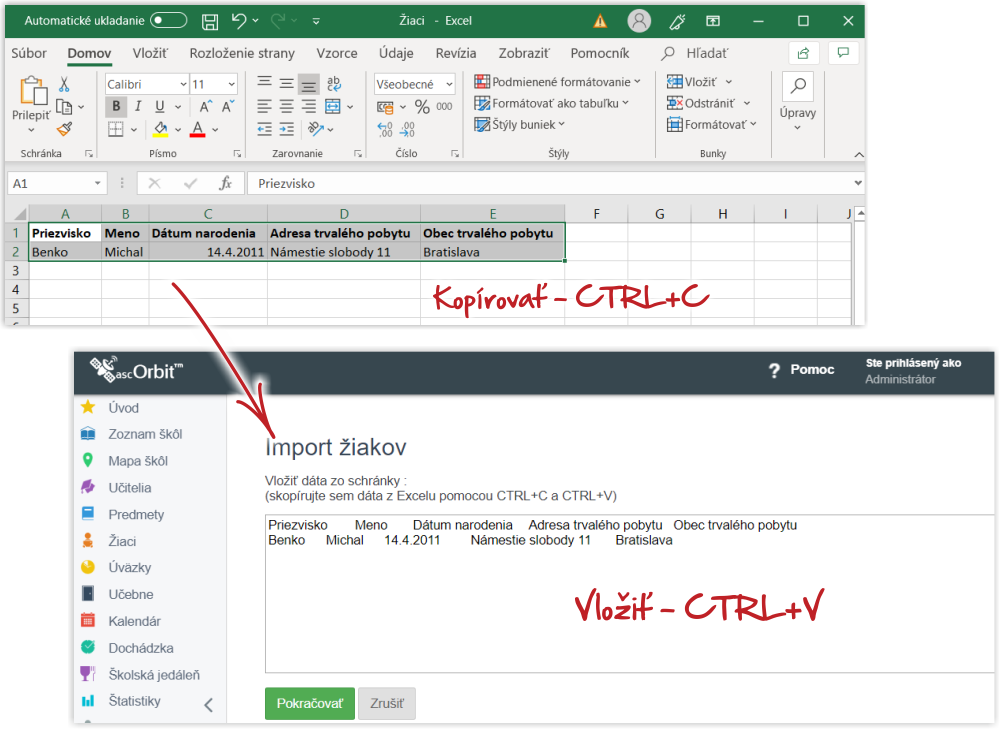The height and width of the screenshot is (729, 1000).
Task: Click the Copy icon in Schránka group
Action: click(64, 107)
